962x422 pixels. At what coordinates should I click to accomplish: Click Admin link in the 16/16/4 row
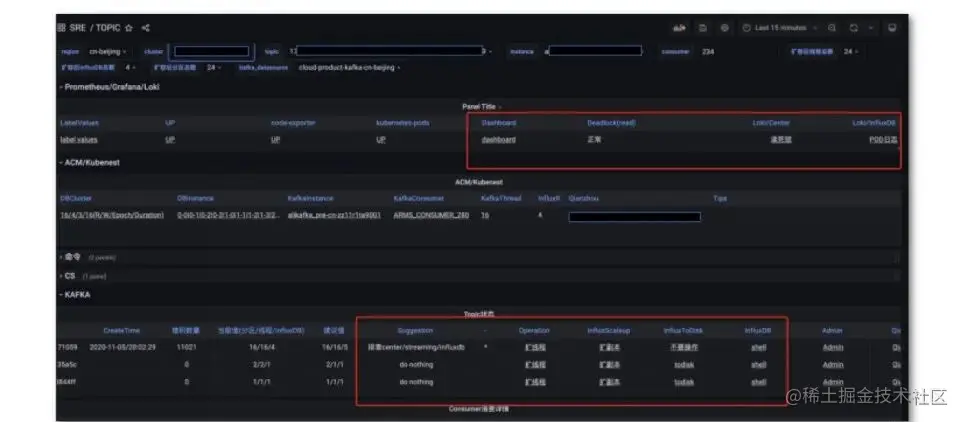pos(833,347)
